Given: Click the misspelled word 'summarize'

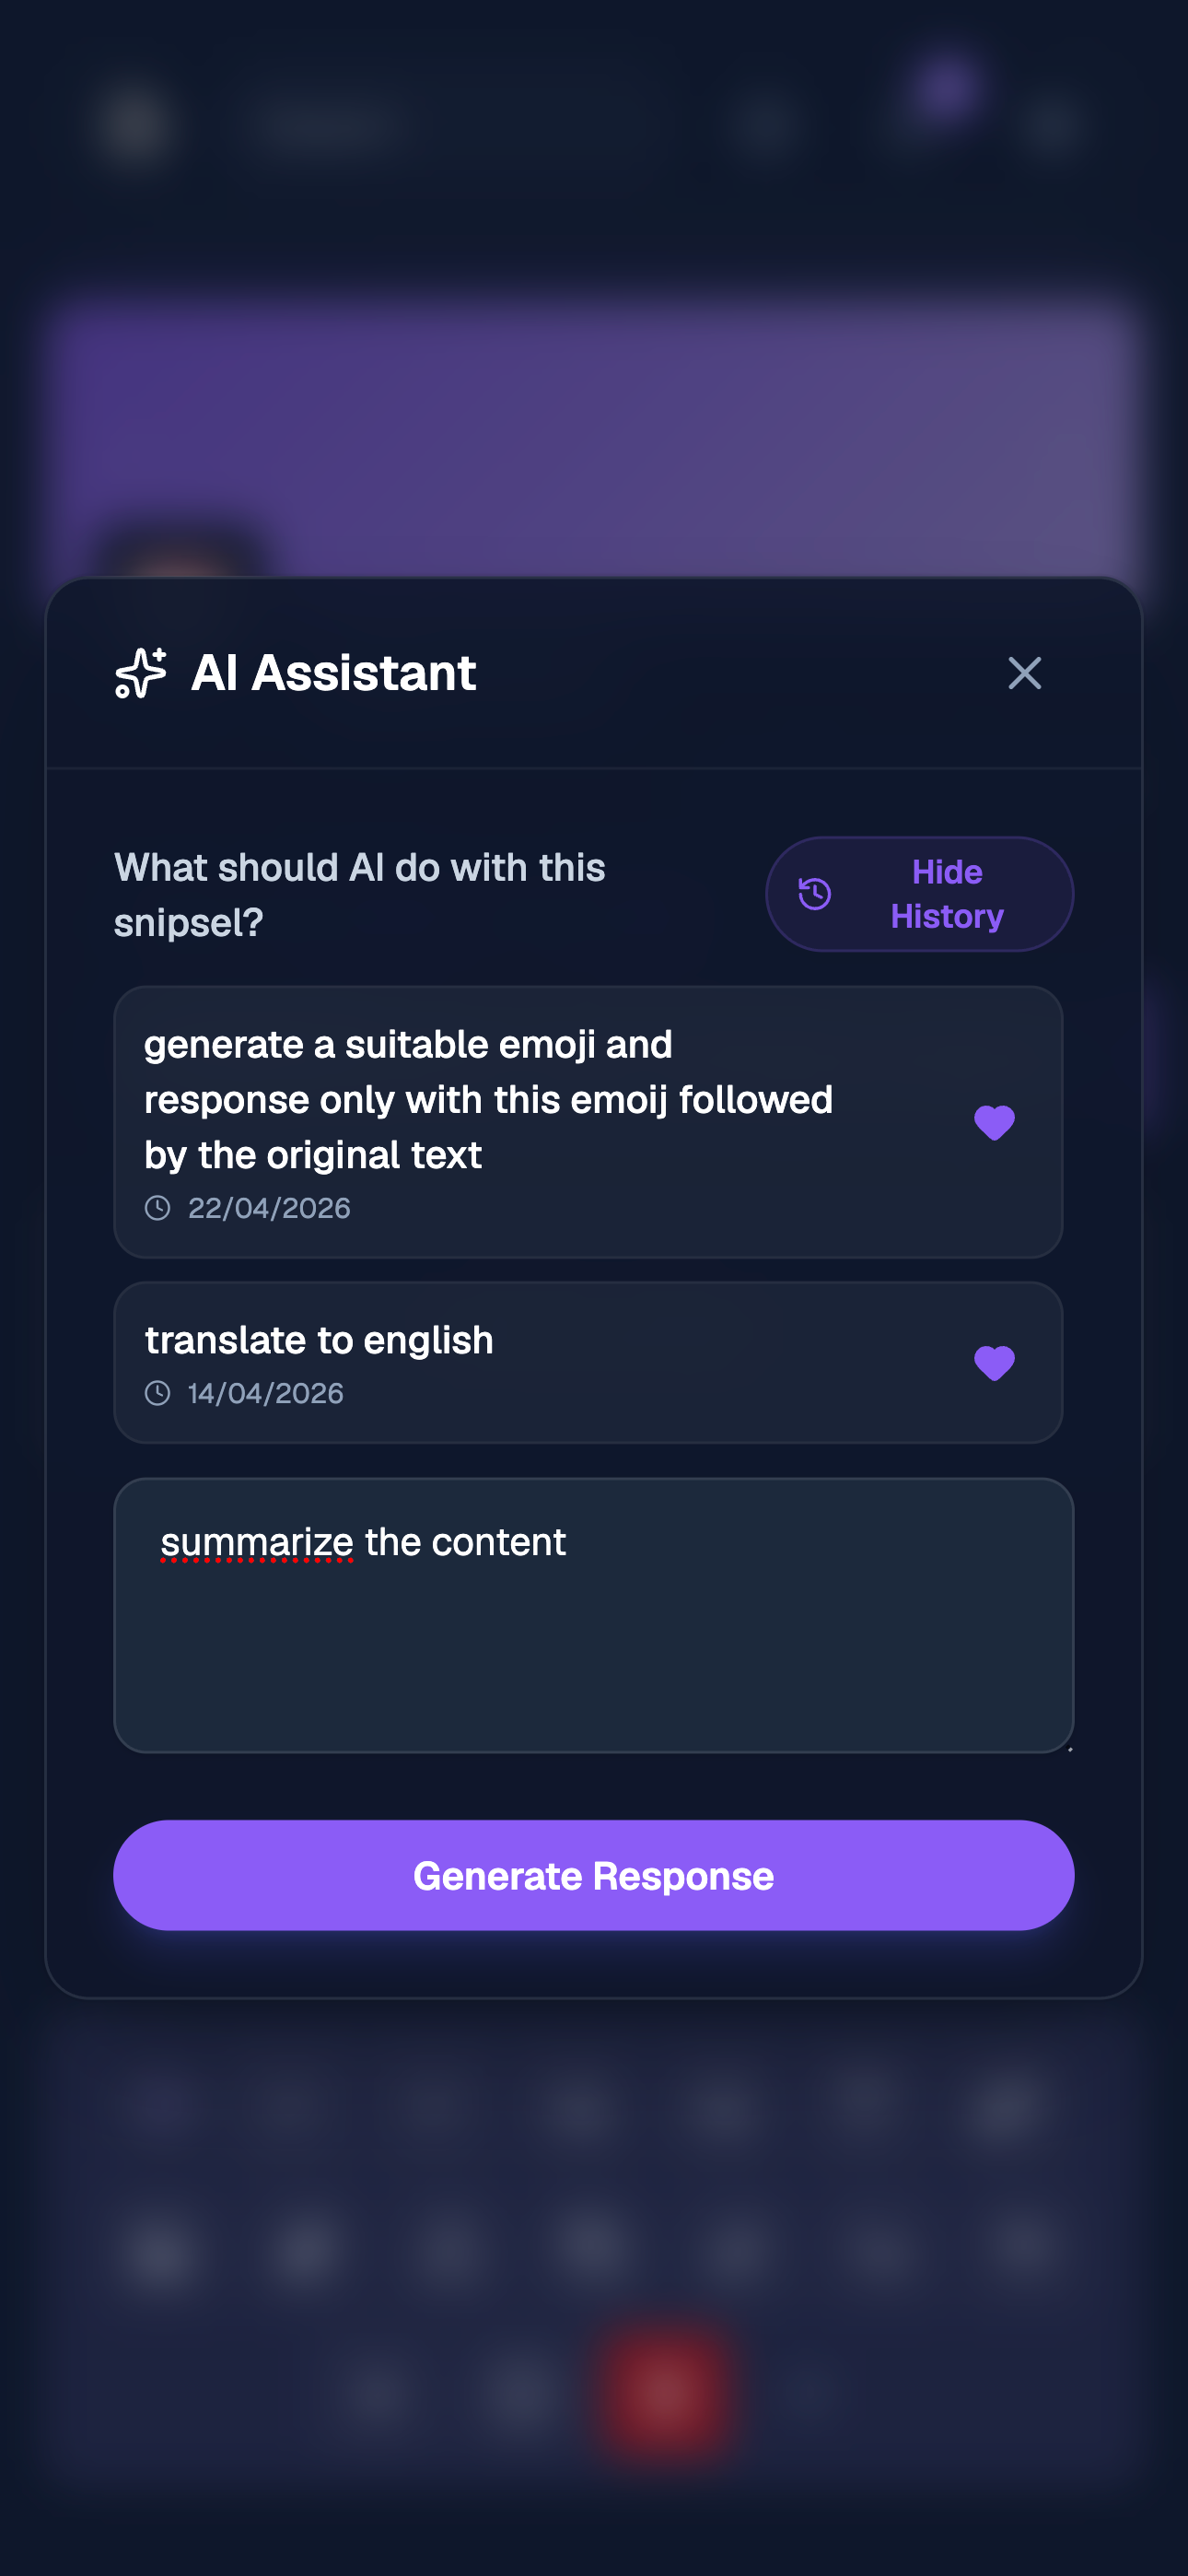Looking at the screenshot, I should (x=262, y=1542).
